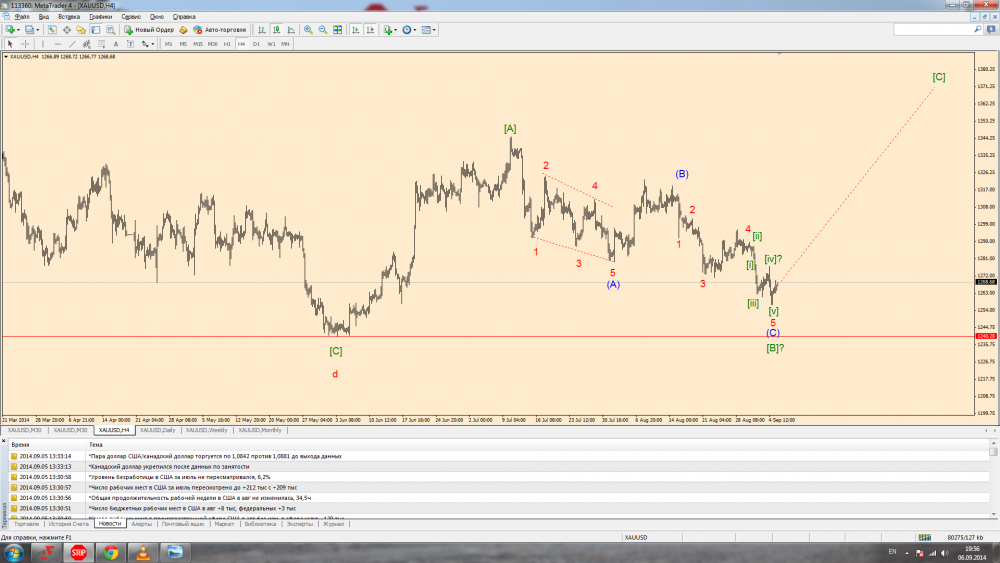Open news item about Канадский доллар укрепился

pos(169,467)
